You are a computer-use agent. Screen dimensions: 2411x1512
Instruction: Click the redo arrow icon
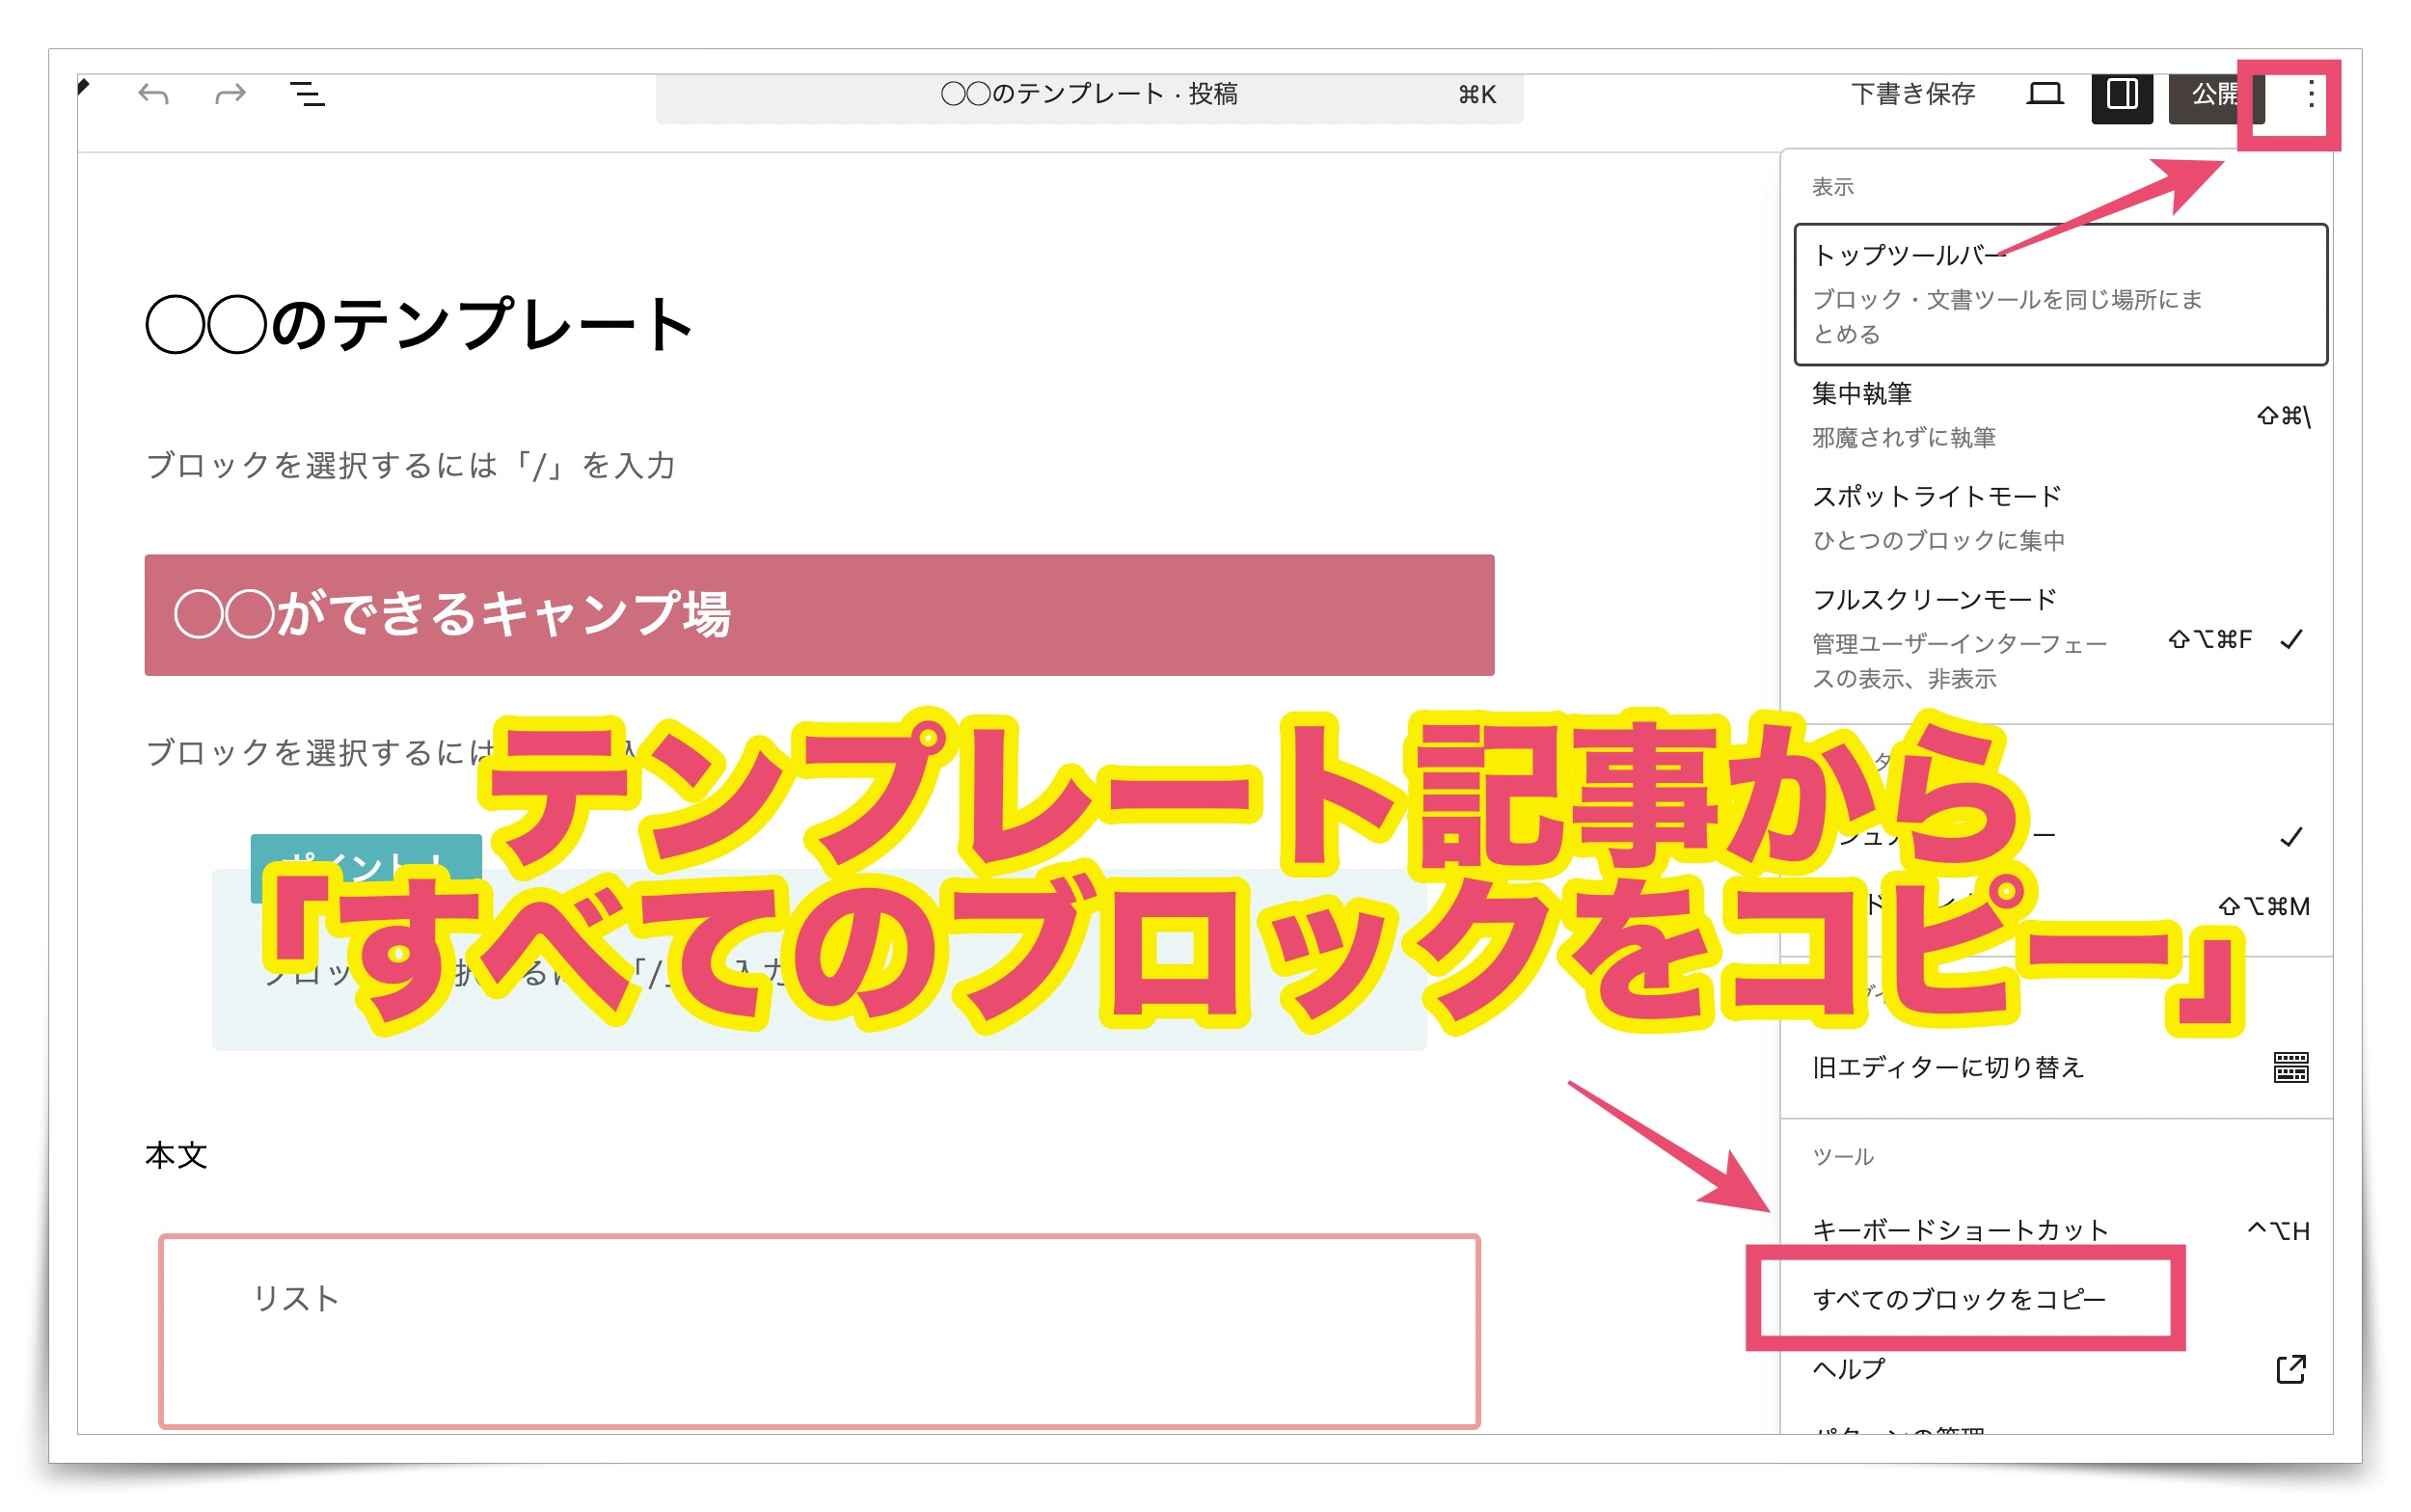(x=230, y=95)
